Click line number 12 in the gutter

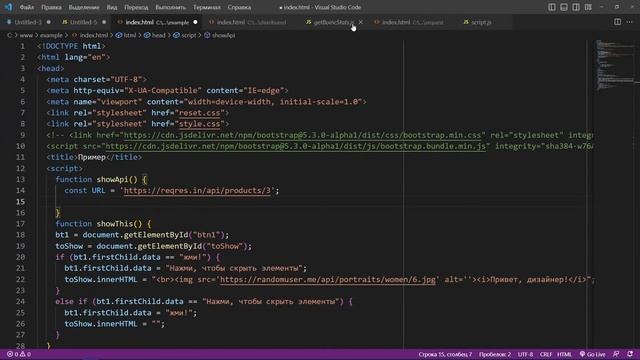[x=20, y=168]
